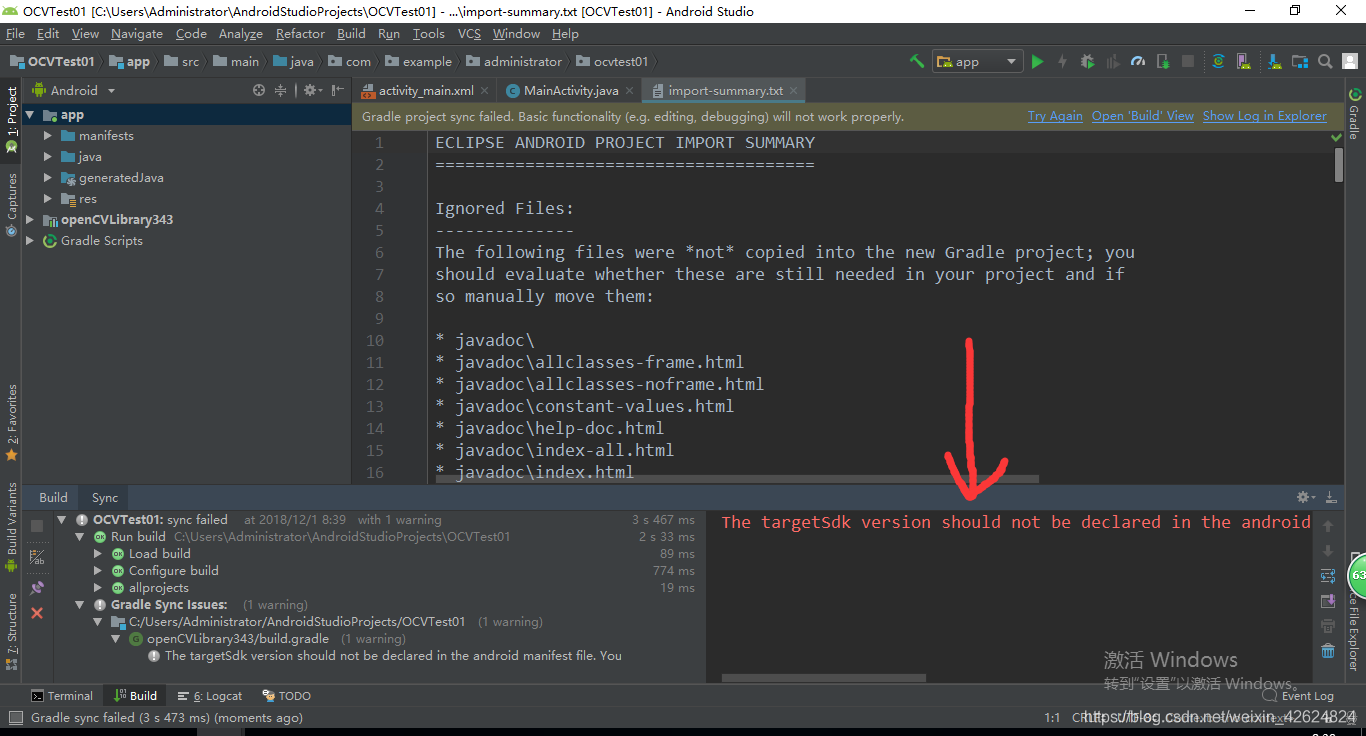Screen dimensions: 1366x736
Task: Expand the openCVLibrary343 module
Action: 30,219
